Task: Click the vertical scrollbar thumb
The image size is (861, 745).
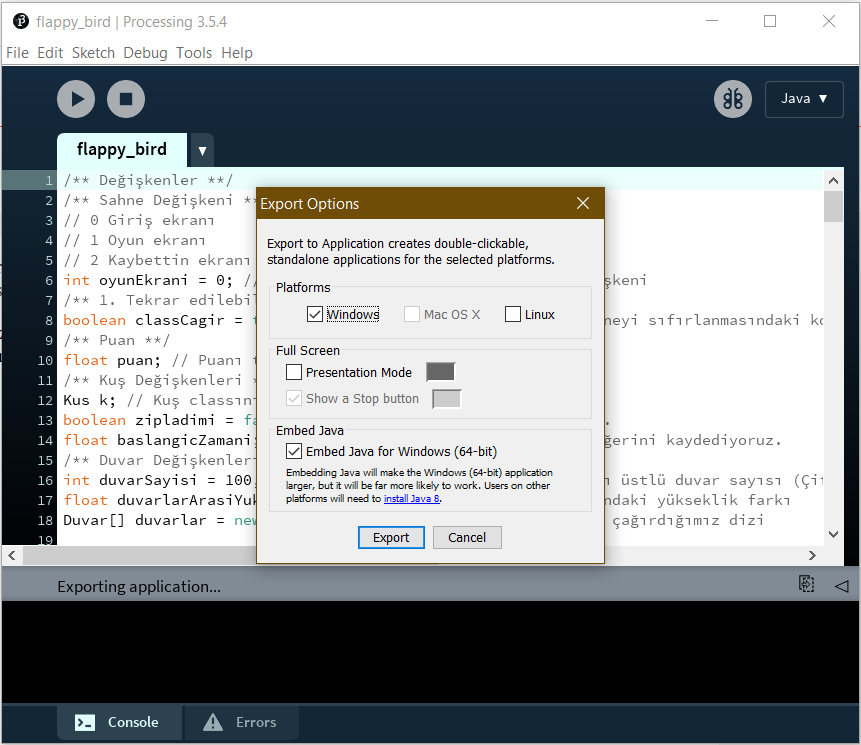Action: click(833, 206)
